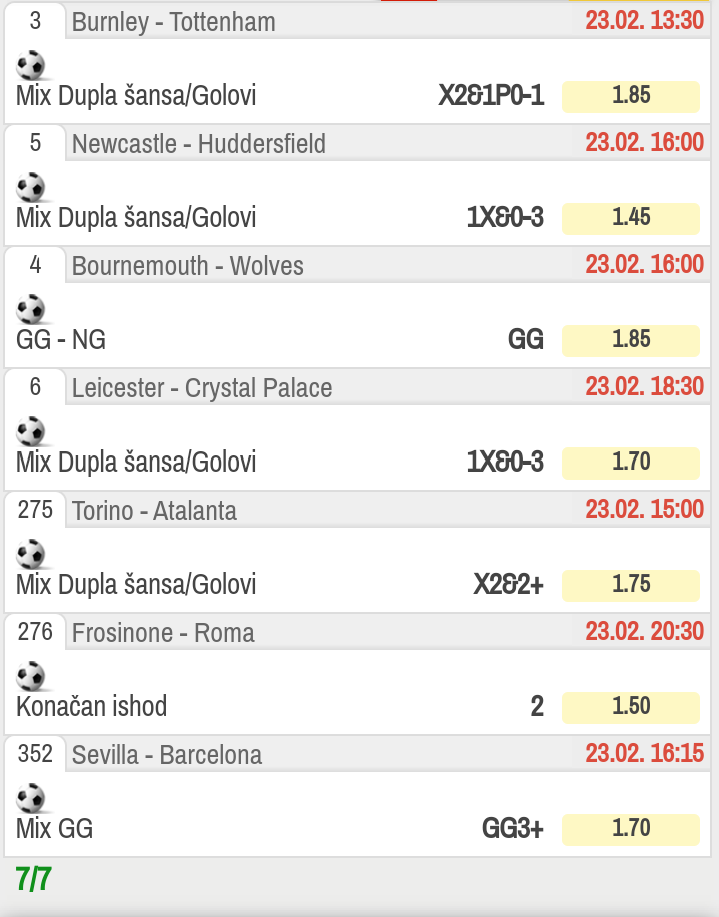This screenshot has width=719, height=917.
Task: Select the 1.45 odds for Newcastle - Huddersfield
Action: (x=631, y=219)
